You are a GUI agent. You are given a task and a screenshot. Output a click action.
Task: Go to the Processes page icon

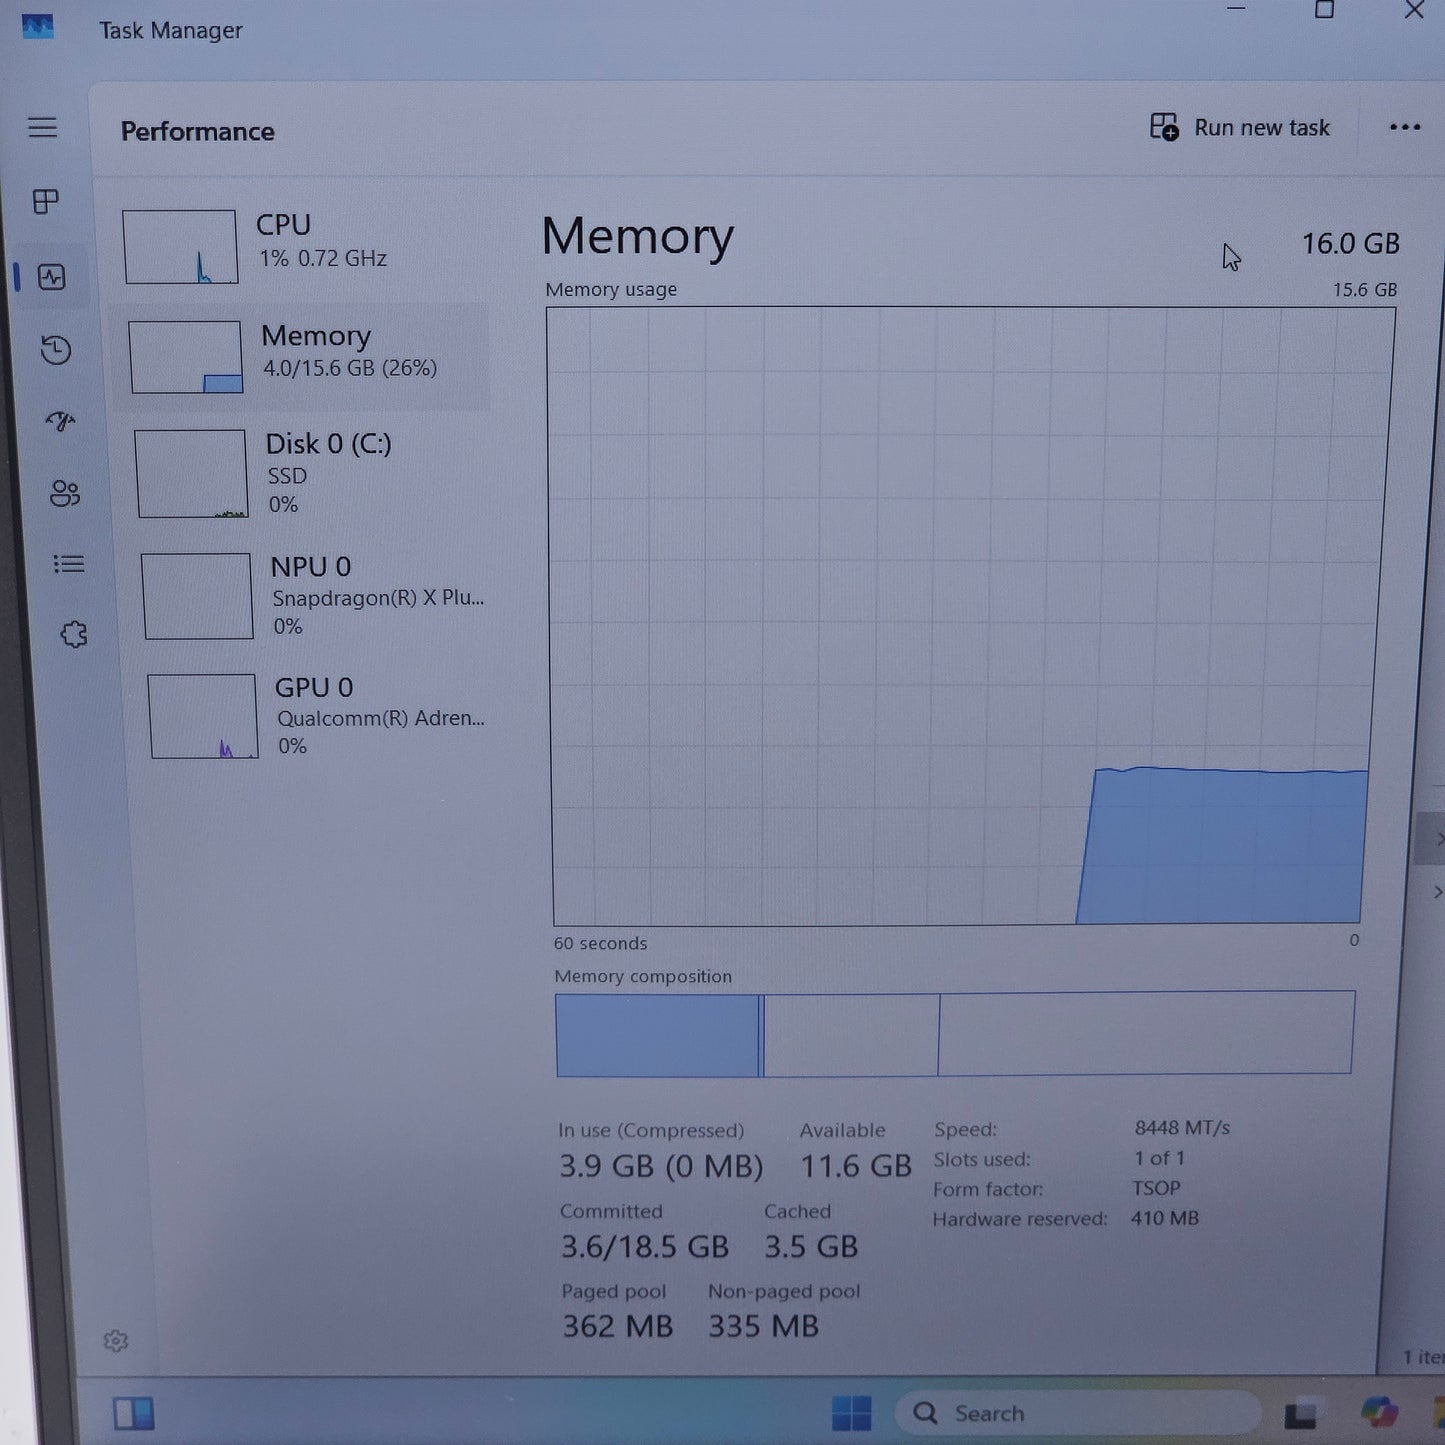click(46, 201)
